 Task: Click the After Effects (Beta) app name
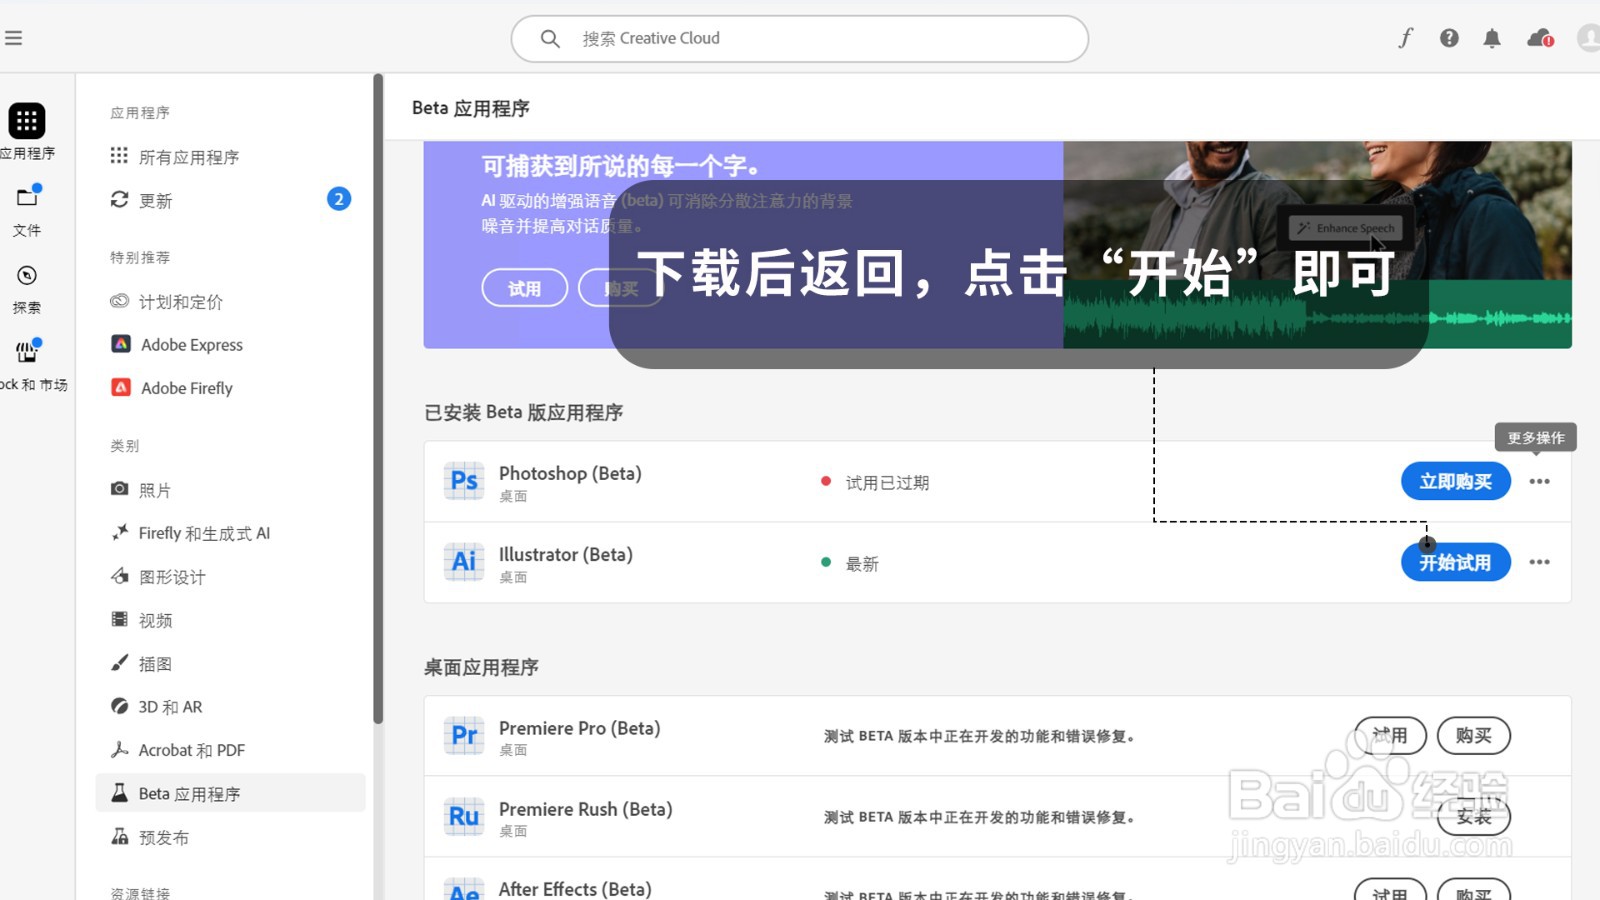575,889
